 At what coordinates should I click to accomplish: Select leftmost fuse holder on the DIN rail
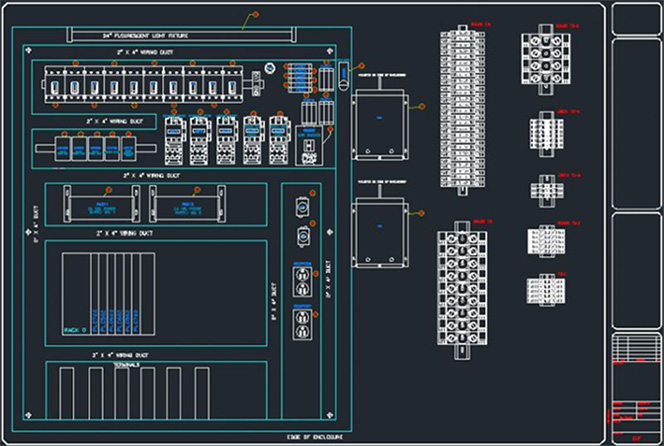click(63, 148)
